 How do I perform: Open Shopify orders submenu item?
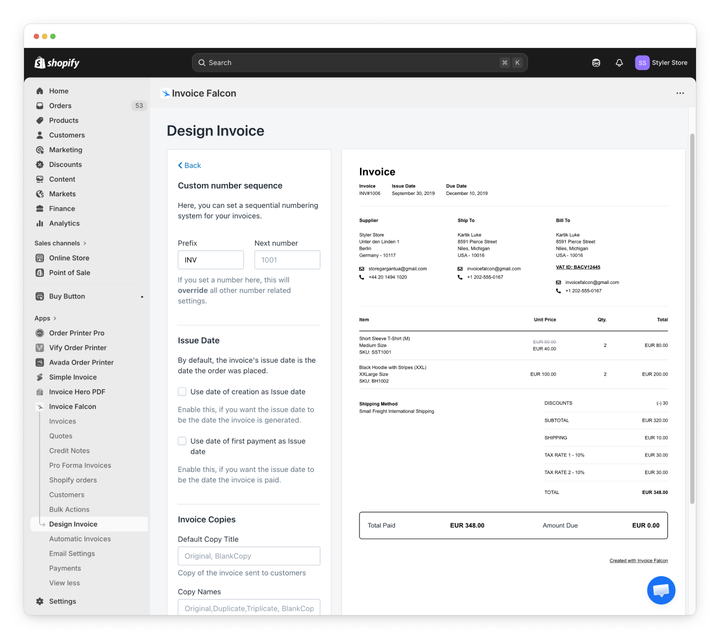point(73,480)
